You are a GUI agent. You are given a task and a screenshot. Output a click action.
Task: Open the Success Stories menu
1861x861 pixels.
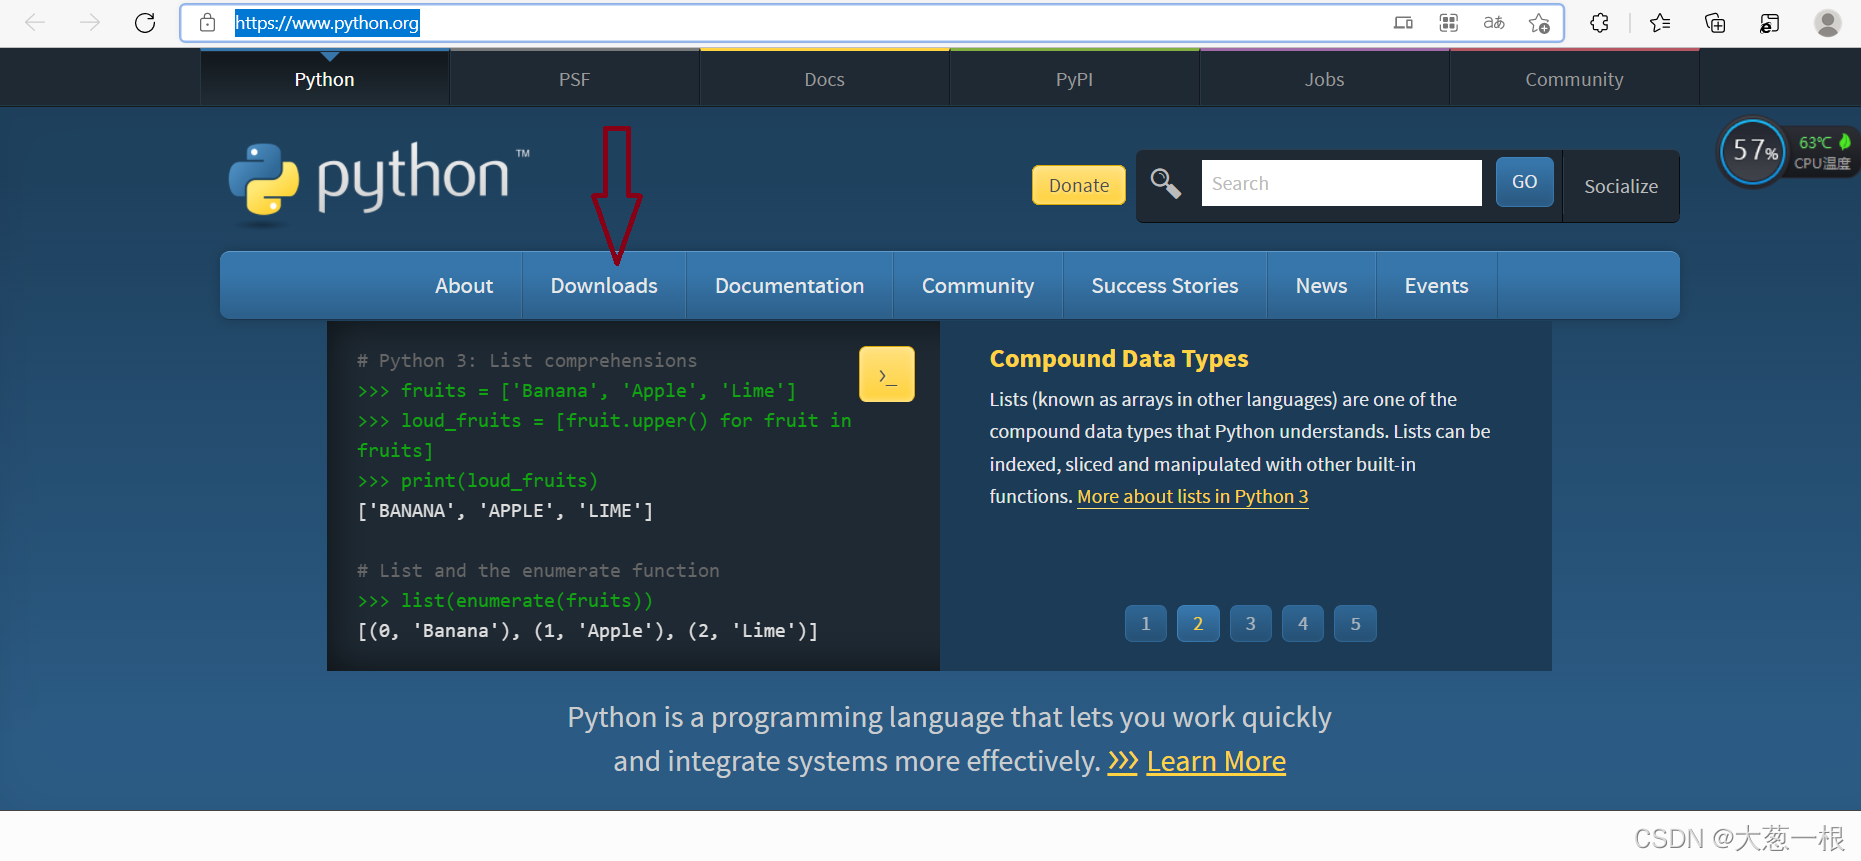click(x=1165, y=286)
